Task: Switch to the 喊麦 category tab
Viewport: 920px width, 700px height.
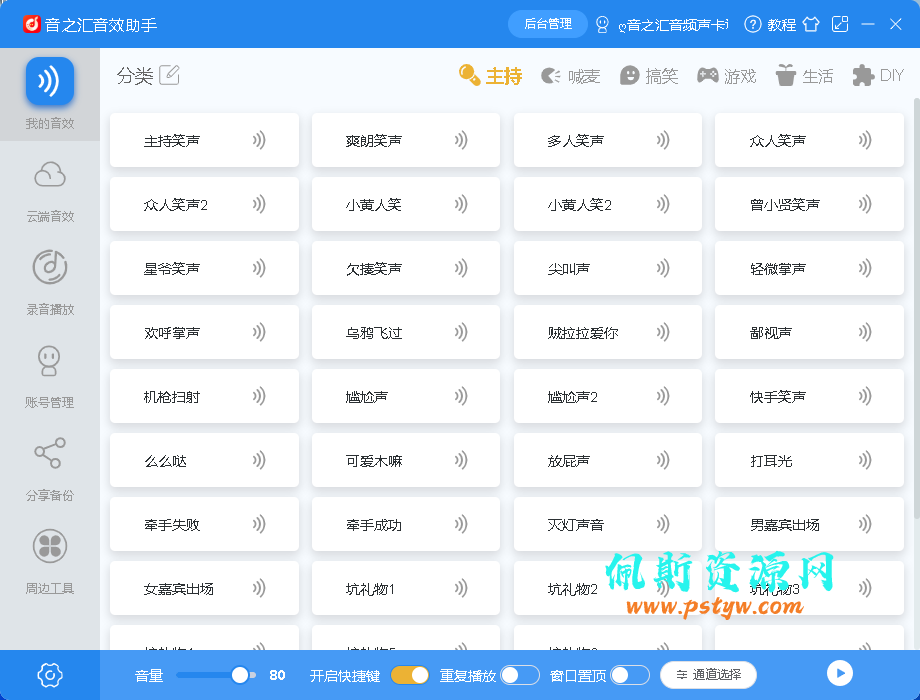Action: click(570, 76)
